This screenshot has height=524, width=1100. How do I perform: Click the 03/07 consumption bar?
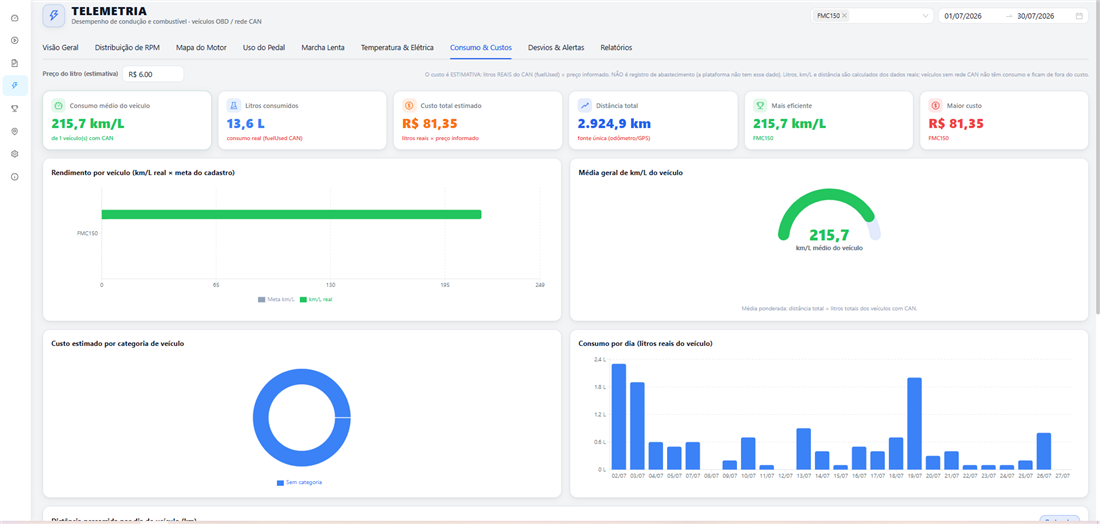point(637,426)
